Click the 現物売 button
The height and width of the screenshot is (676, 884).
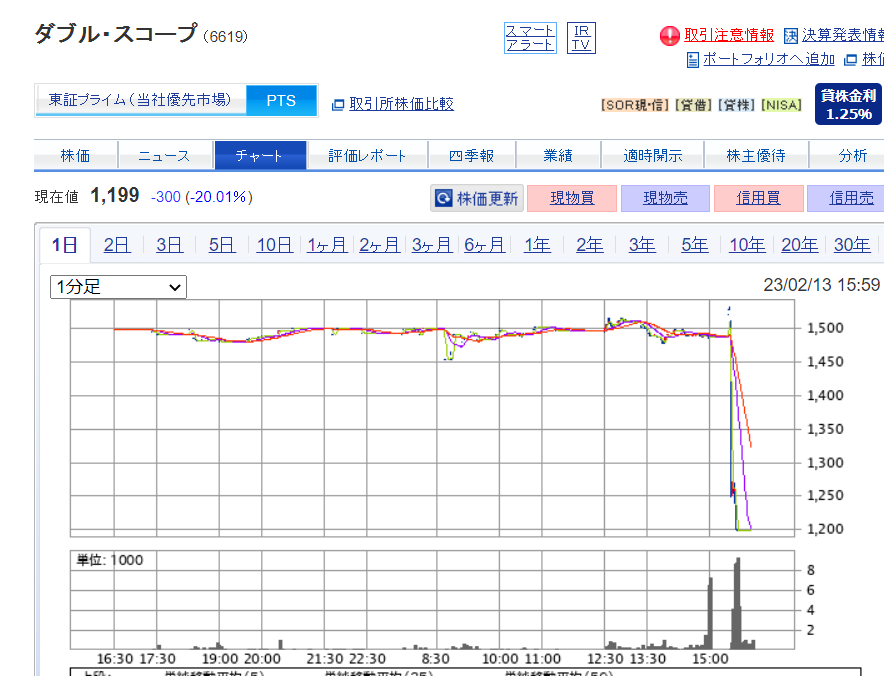pyautogui.click(x=665, y=198)
